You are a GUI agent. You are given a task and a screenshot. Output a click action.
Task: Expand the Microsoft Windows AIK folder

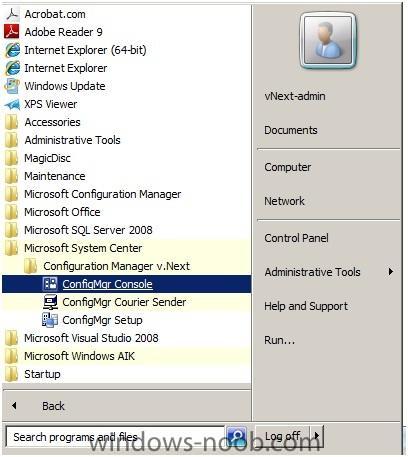click(79, 356)
